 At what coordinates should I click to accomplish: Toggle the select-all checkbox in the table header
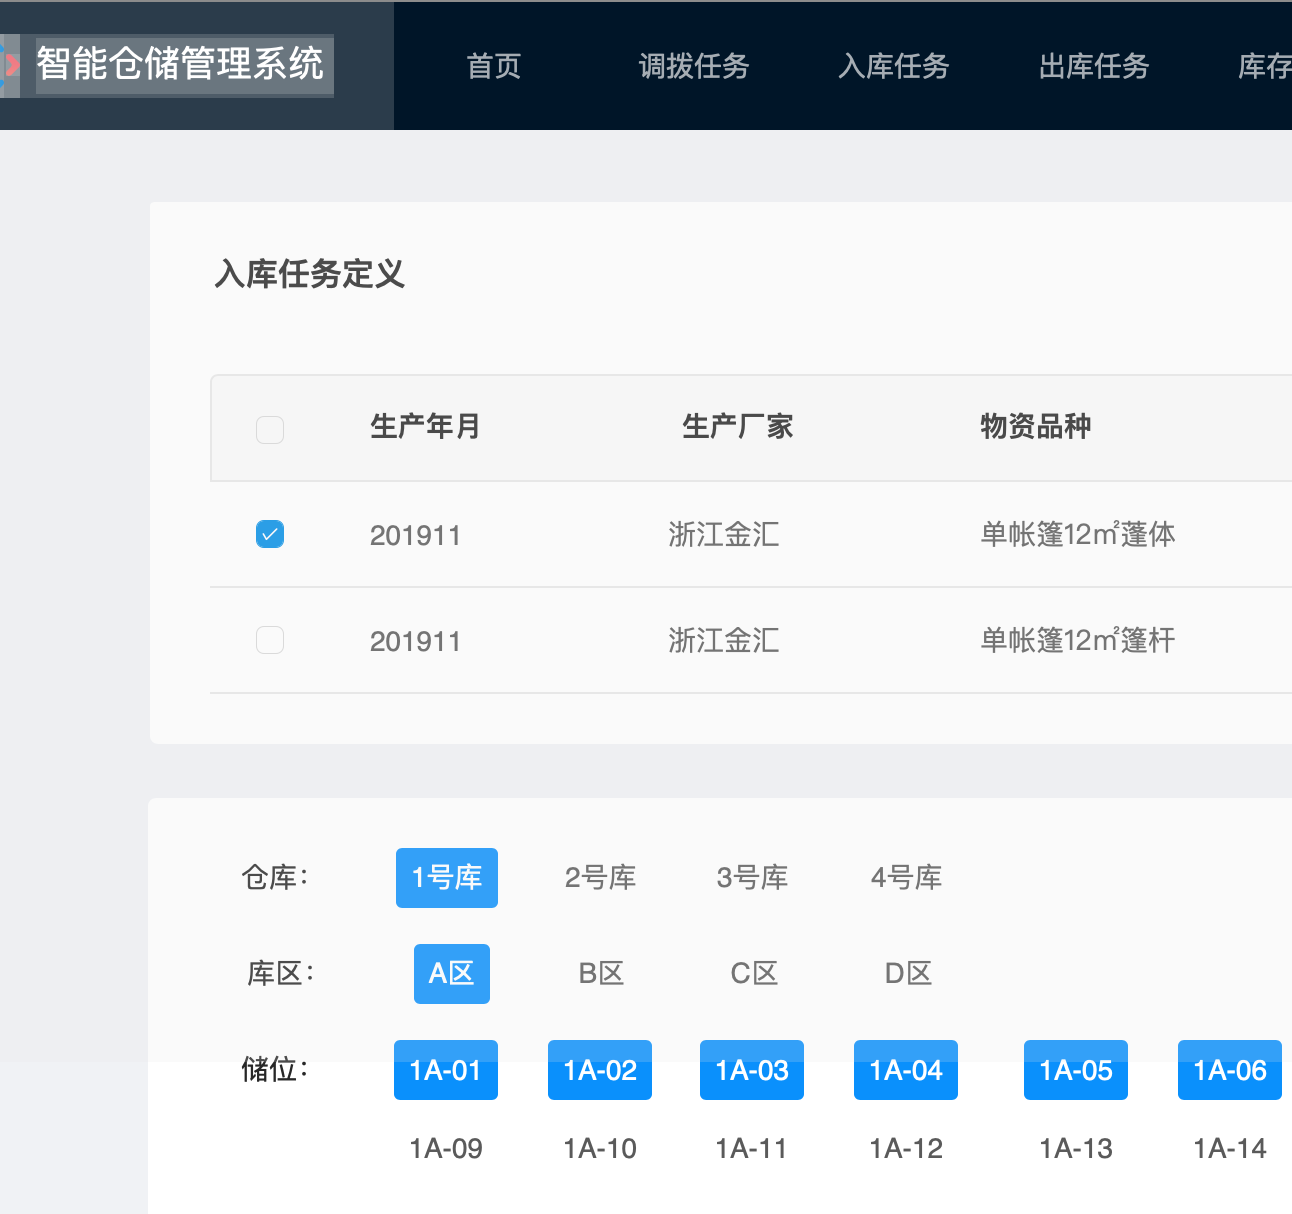(270, 429)
